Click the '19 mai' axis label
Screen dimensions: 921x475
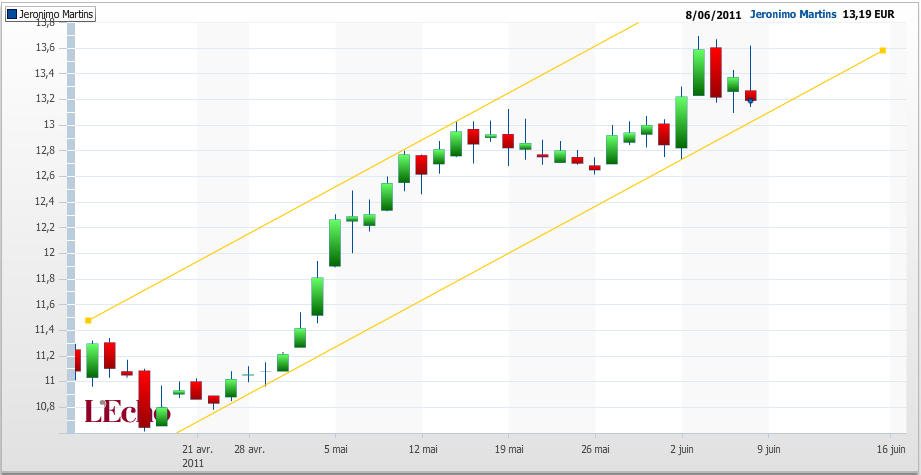click(x=508, y=450)
